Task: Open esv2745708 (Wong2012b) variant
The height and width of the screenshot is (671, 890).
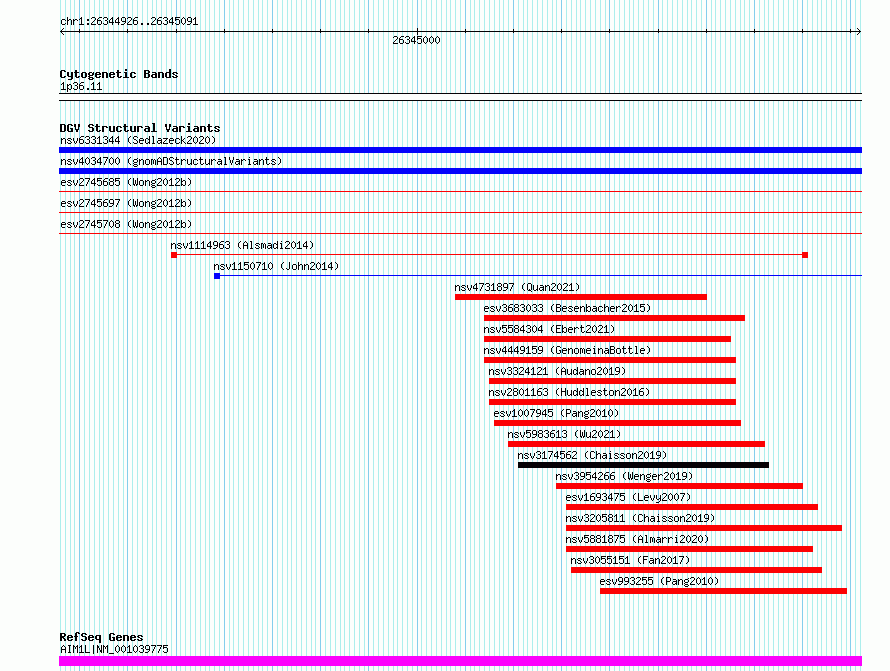Action: point(126,224)
